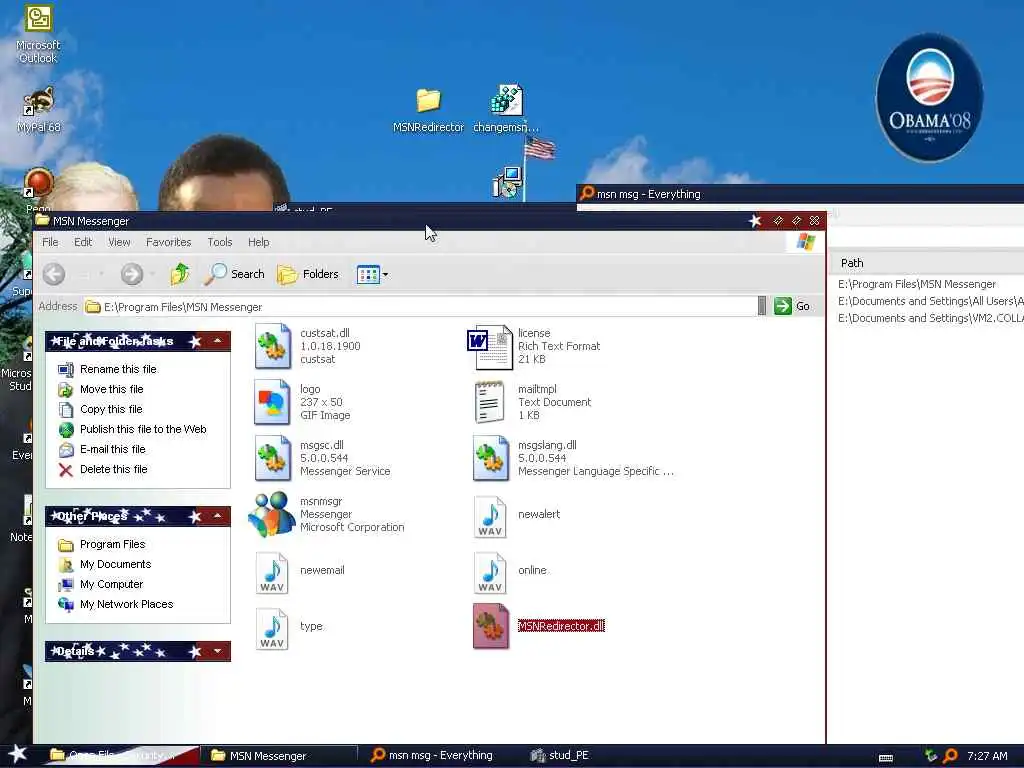Select the MSNRedirector.dll file icon
Viewport: 1024px width, 768px height.
click(x=491, y=626)
